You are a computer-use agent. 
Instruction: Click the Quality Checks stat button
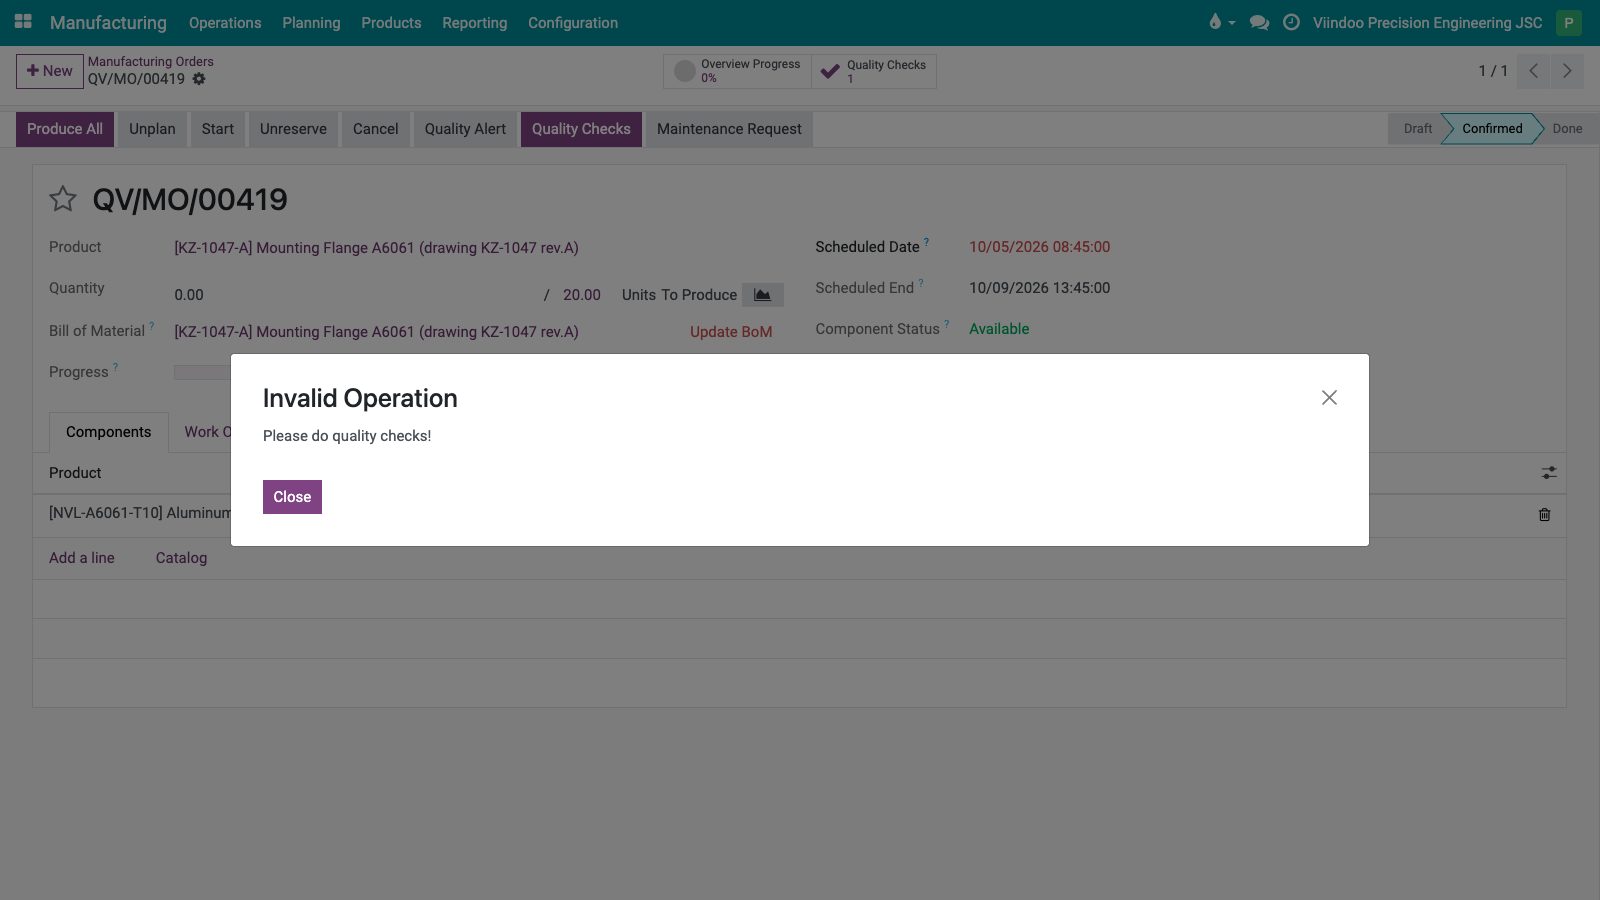(874, 71)
